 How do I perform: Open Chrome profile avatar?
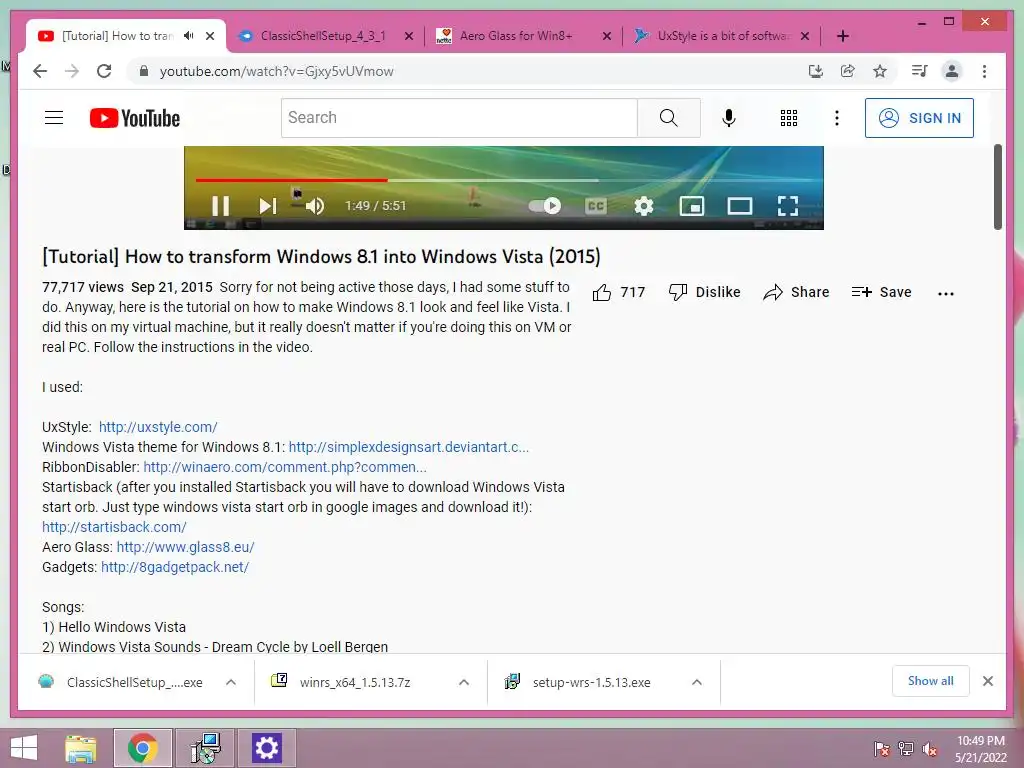[x=952, y=71]
